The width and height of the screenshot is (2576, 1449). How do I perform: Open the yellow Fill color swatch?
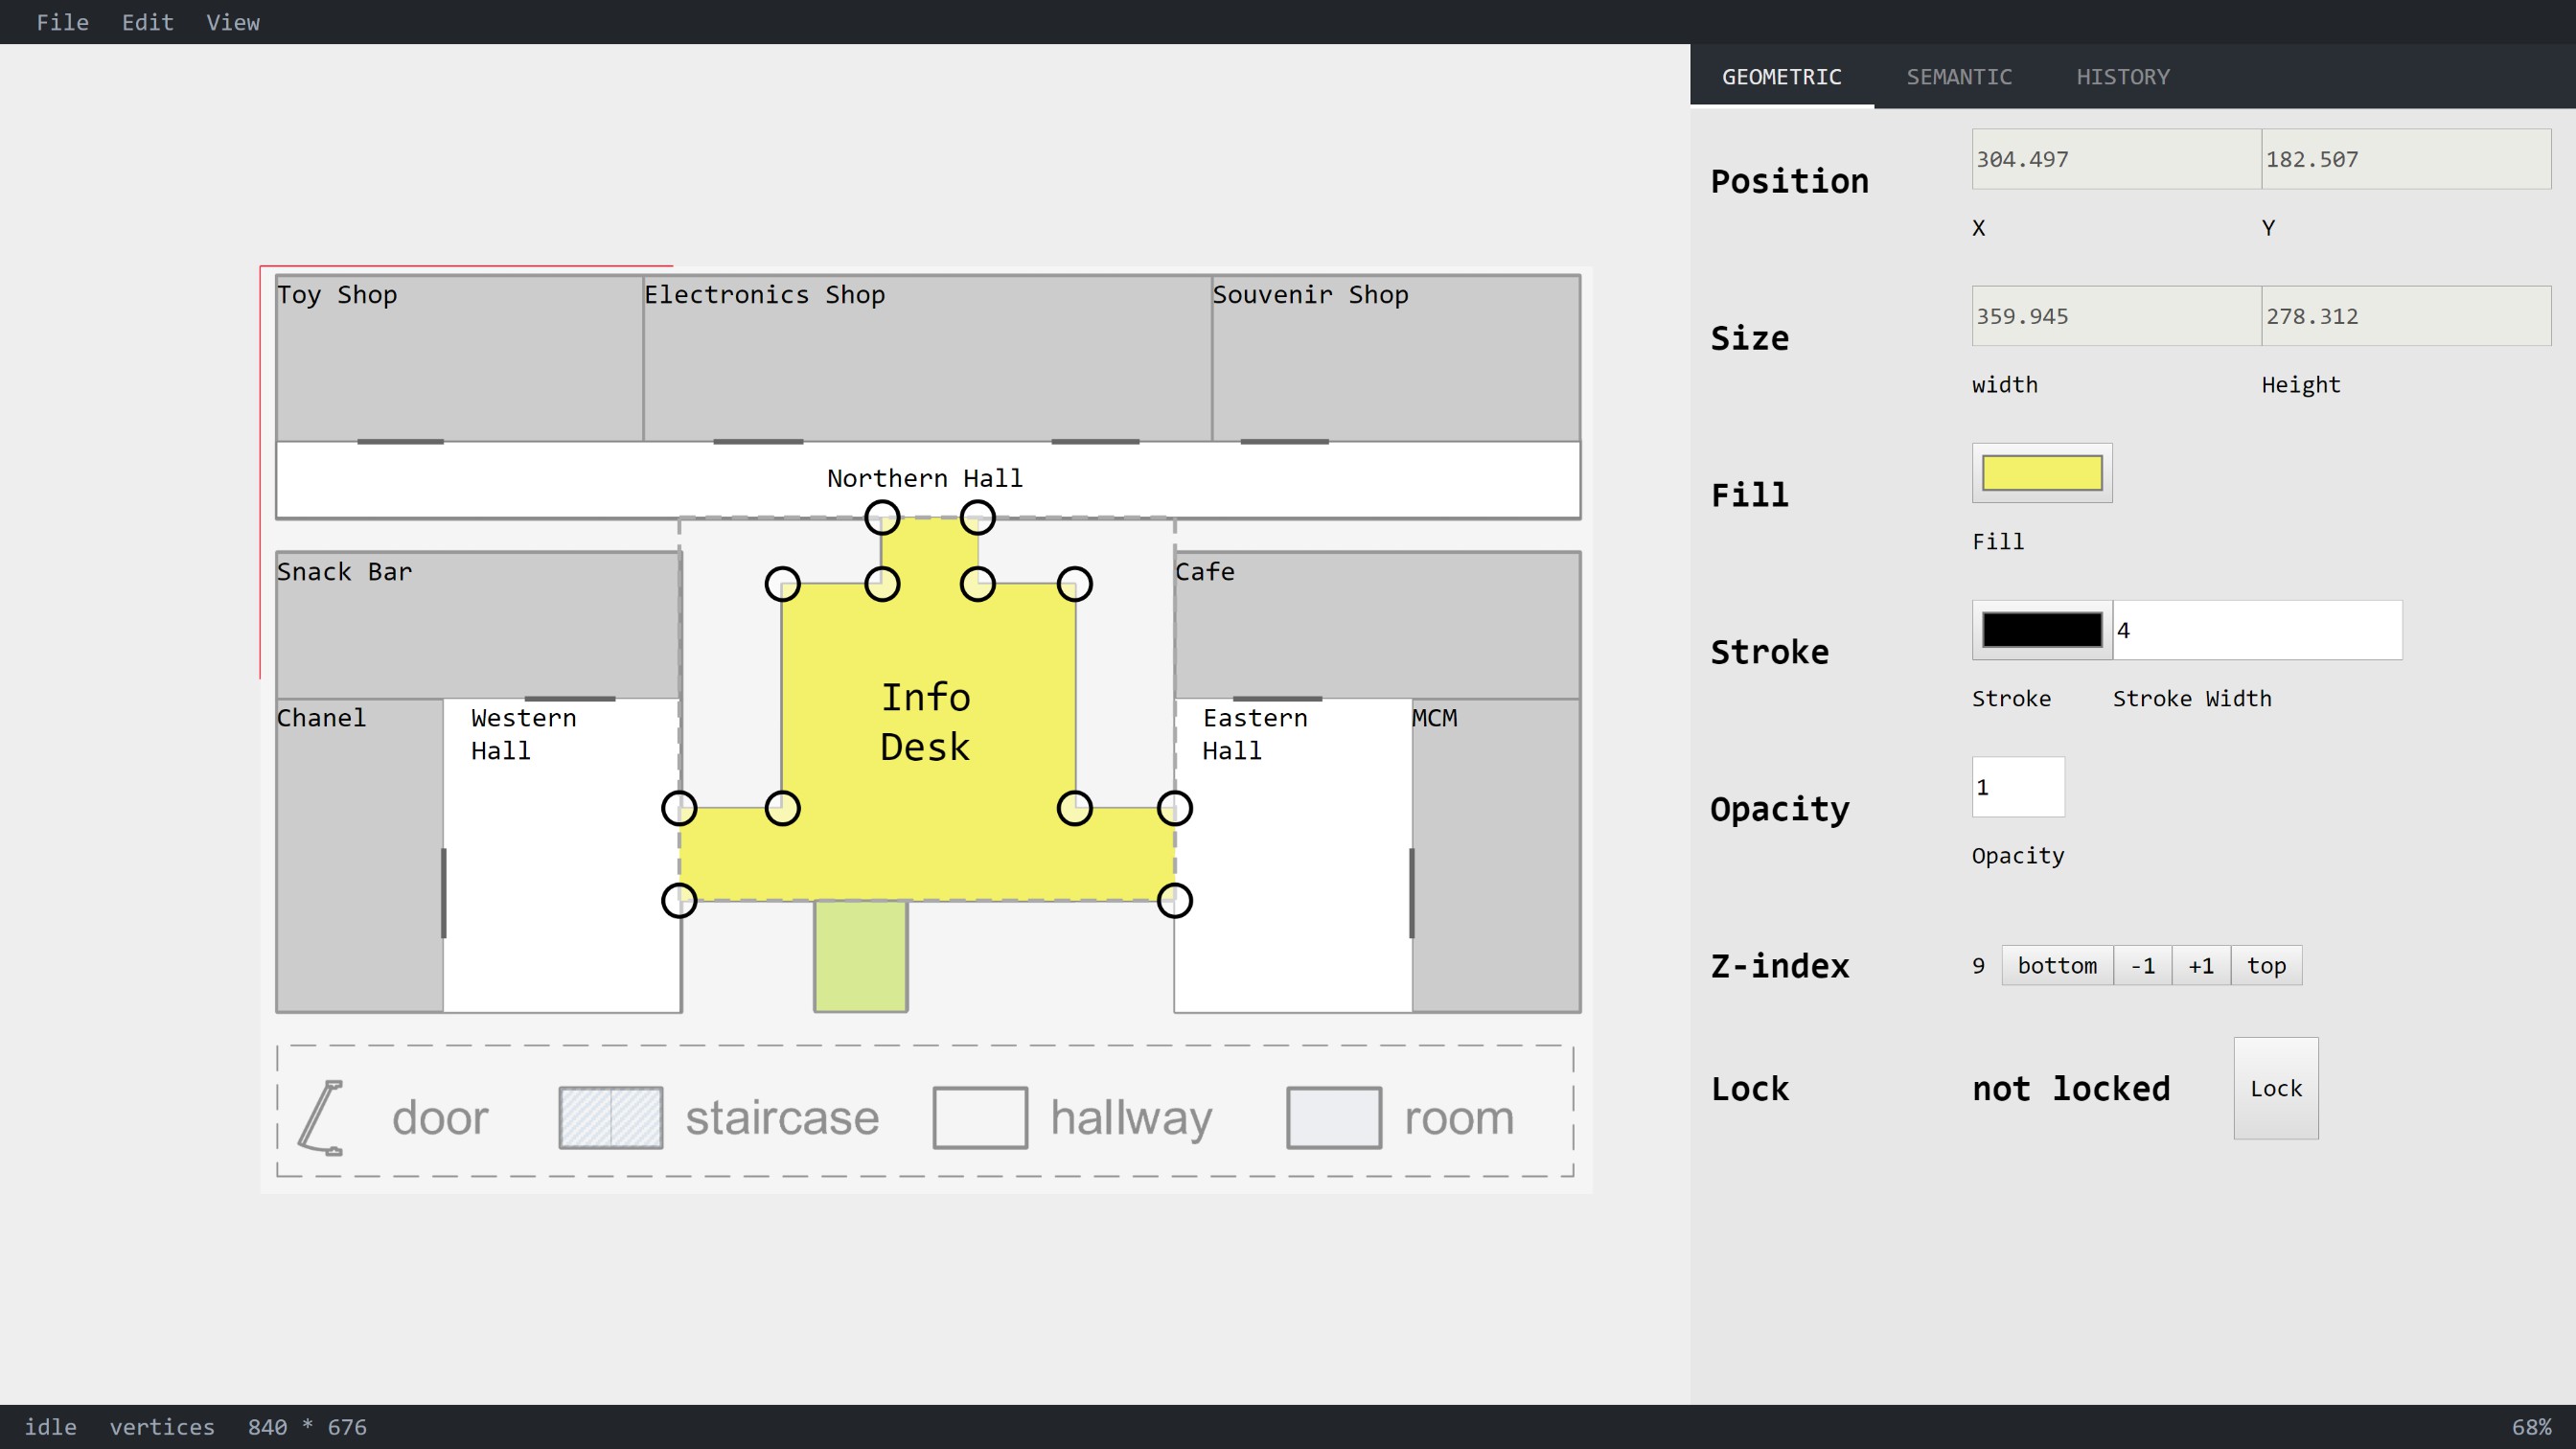(2042, 473)
